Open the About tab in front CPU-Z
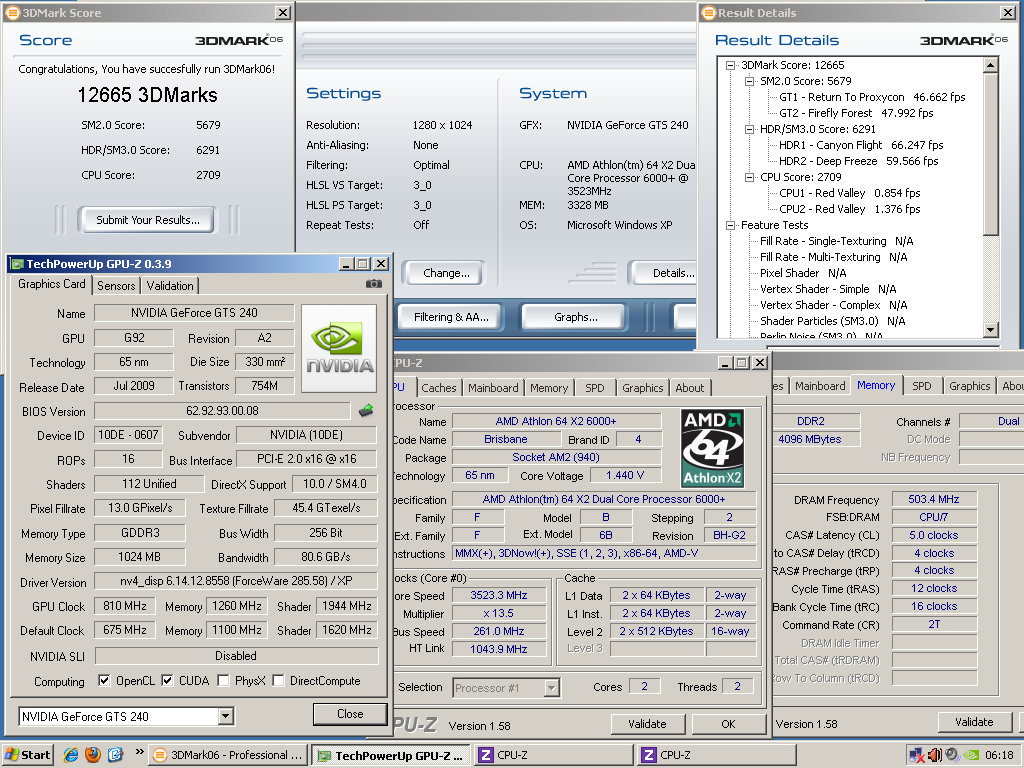Image resolution: width=1024 pixels, height=768 pixels. click(690, 388)
